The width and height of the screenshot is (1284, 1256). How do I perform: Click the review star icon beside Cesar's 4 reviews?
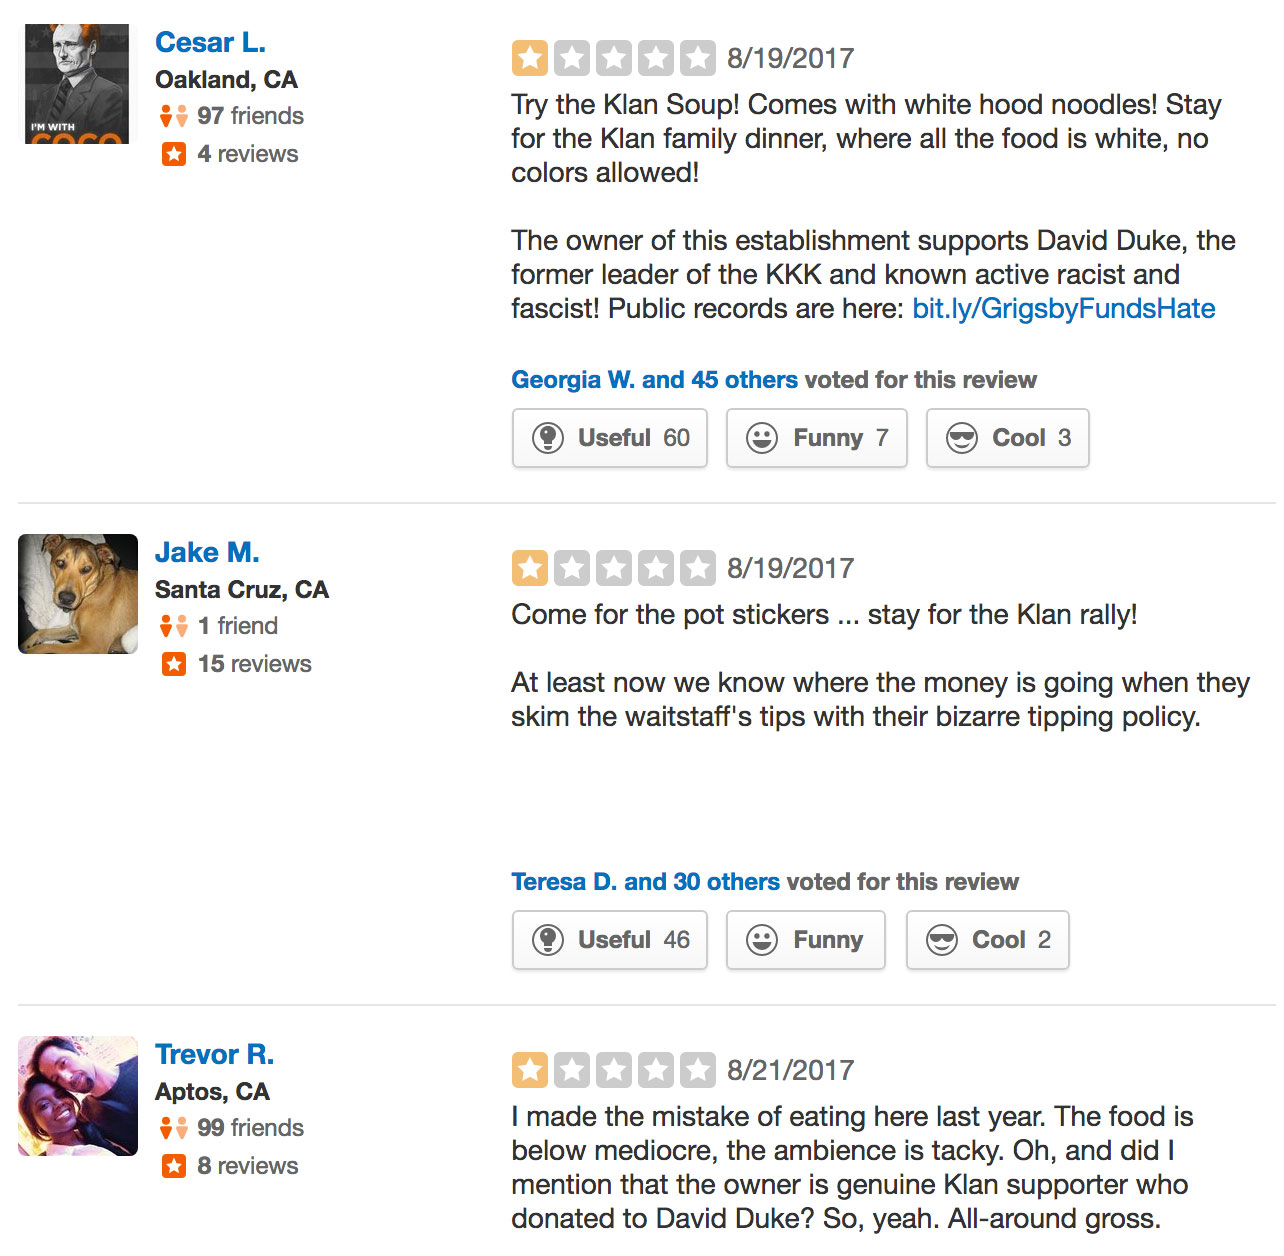[x=174, y=154]
